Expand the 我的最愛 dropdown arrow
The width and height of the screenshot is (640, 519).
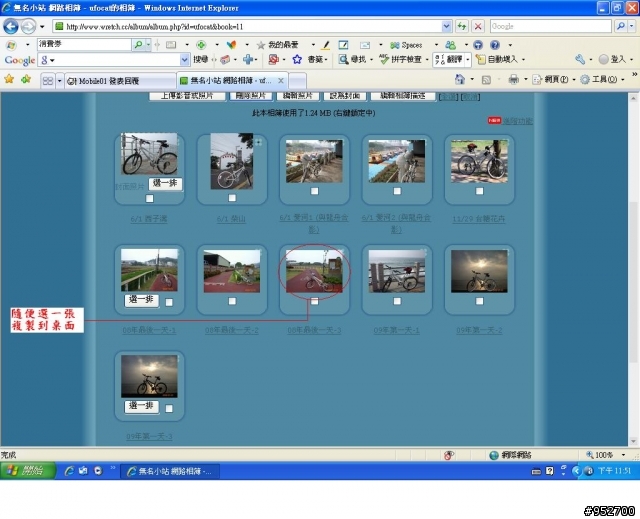pyautogui.click(x=313, y=45)
